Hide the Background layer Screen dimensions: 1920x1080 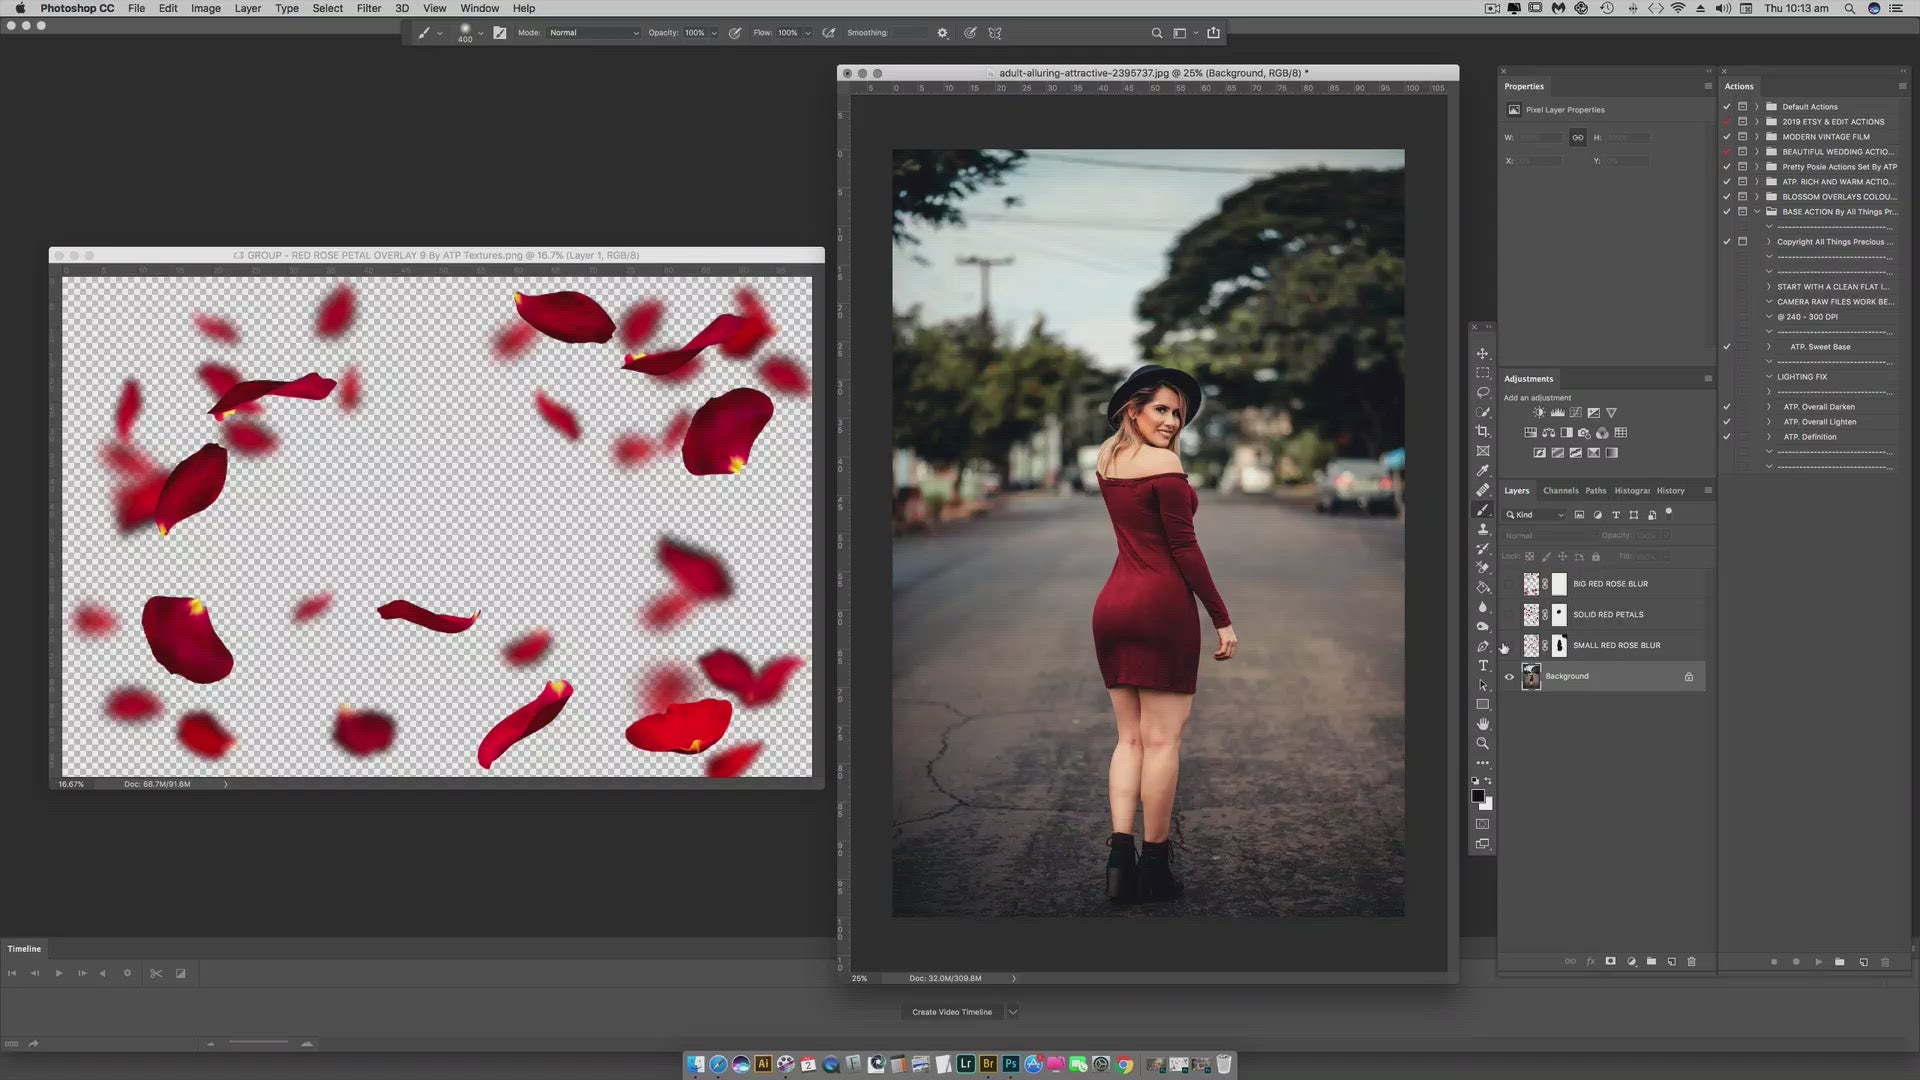coord(1510,677)
